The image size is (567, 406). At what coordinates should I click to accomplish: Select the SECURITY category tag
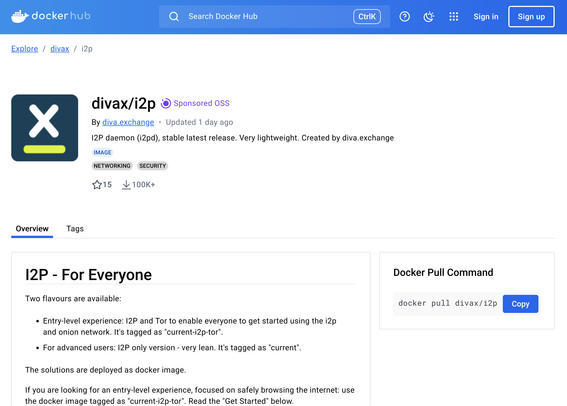tap(152, 166)
